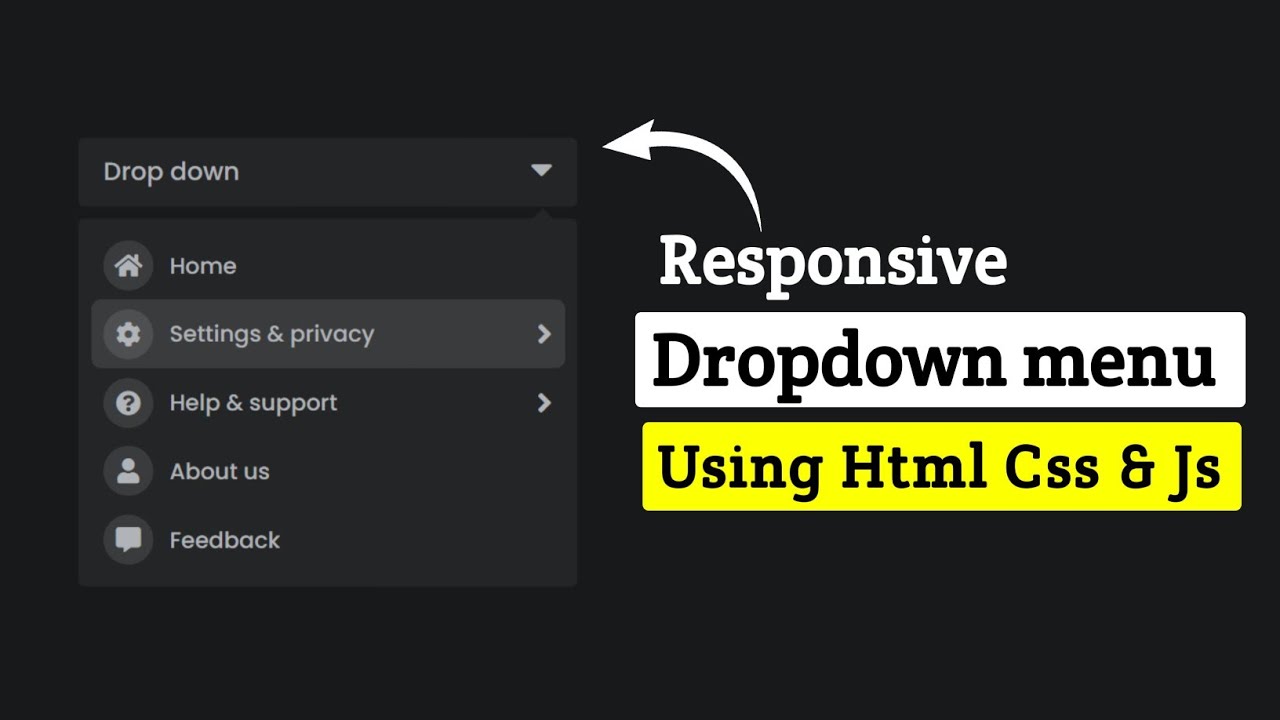Select the About us menu label

220,471
